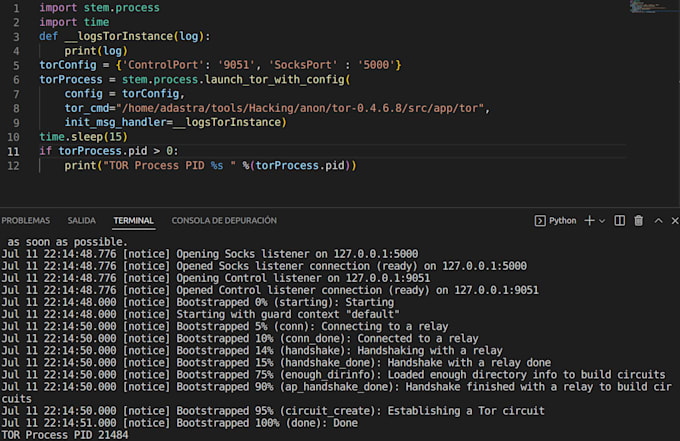
Task: Split the terminal with the split icon
Action: (x=620, y=221)
